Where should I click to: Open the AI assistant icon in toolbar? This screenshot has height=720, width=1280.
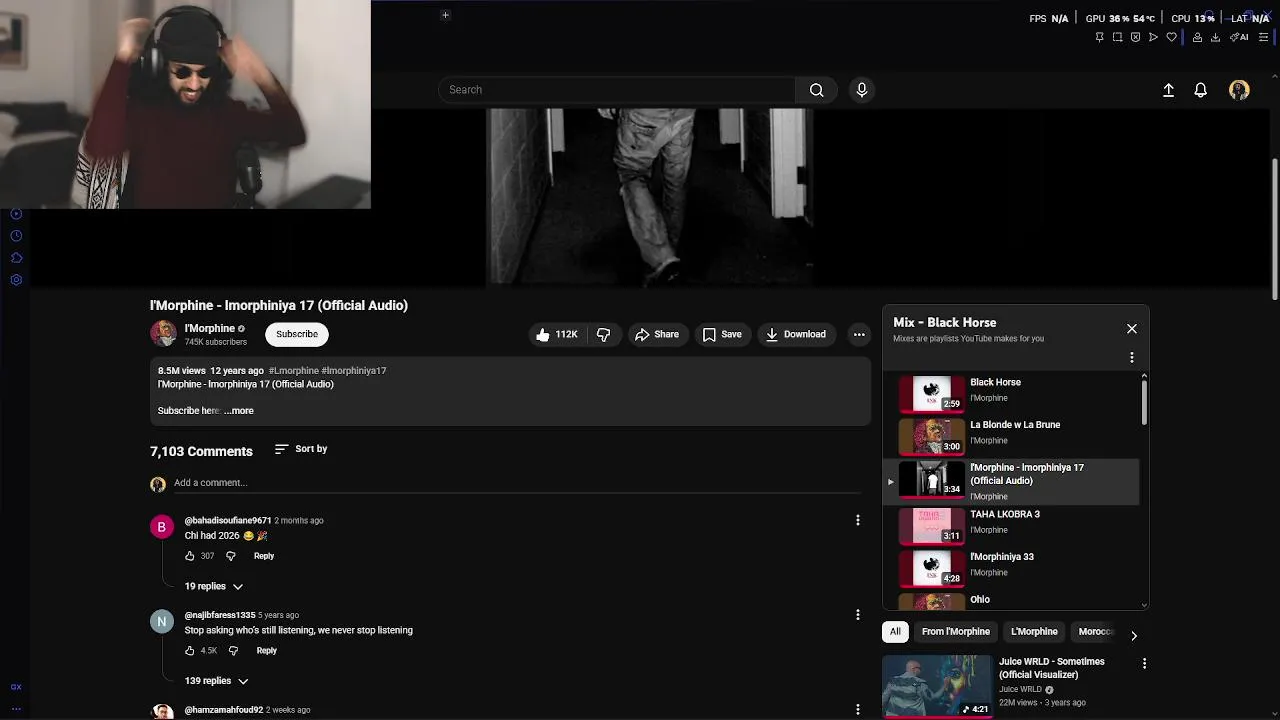point(1239,37)
